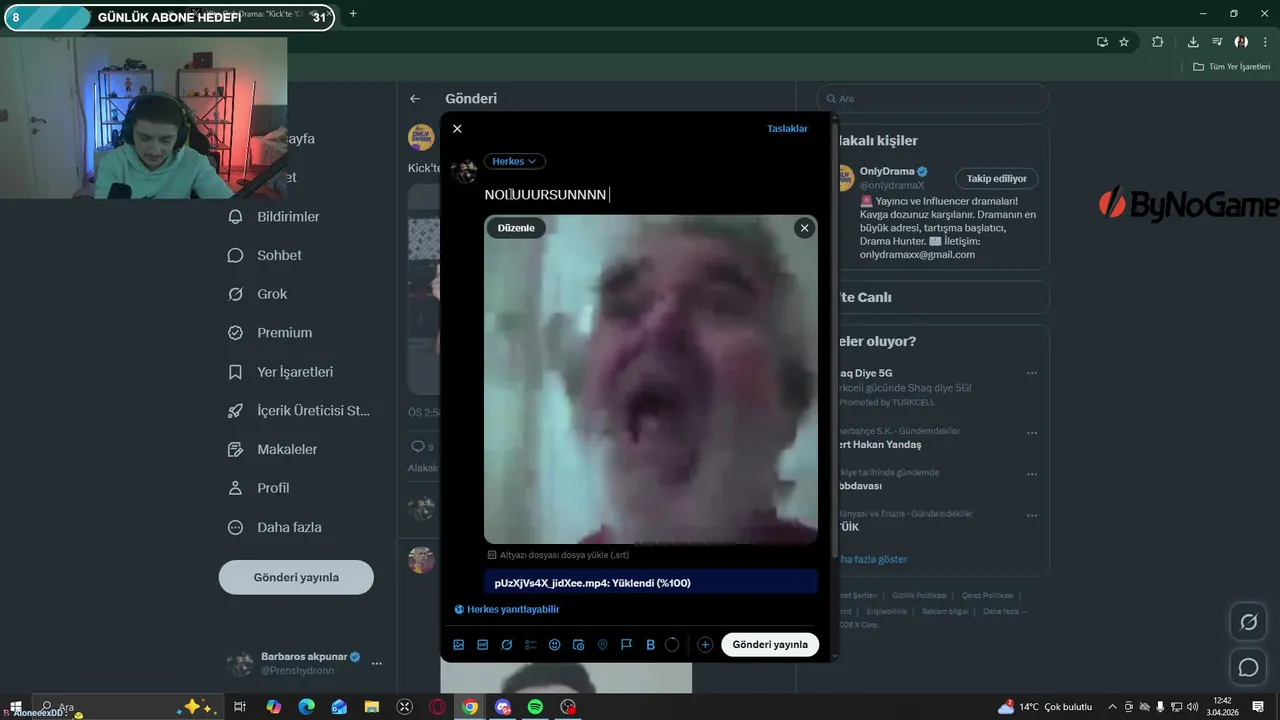Add a poll icon in composer toolbar
Viewport: 1280px width, 720px height.
[x=531, y=645]
